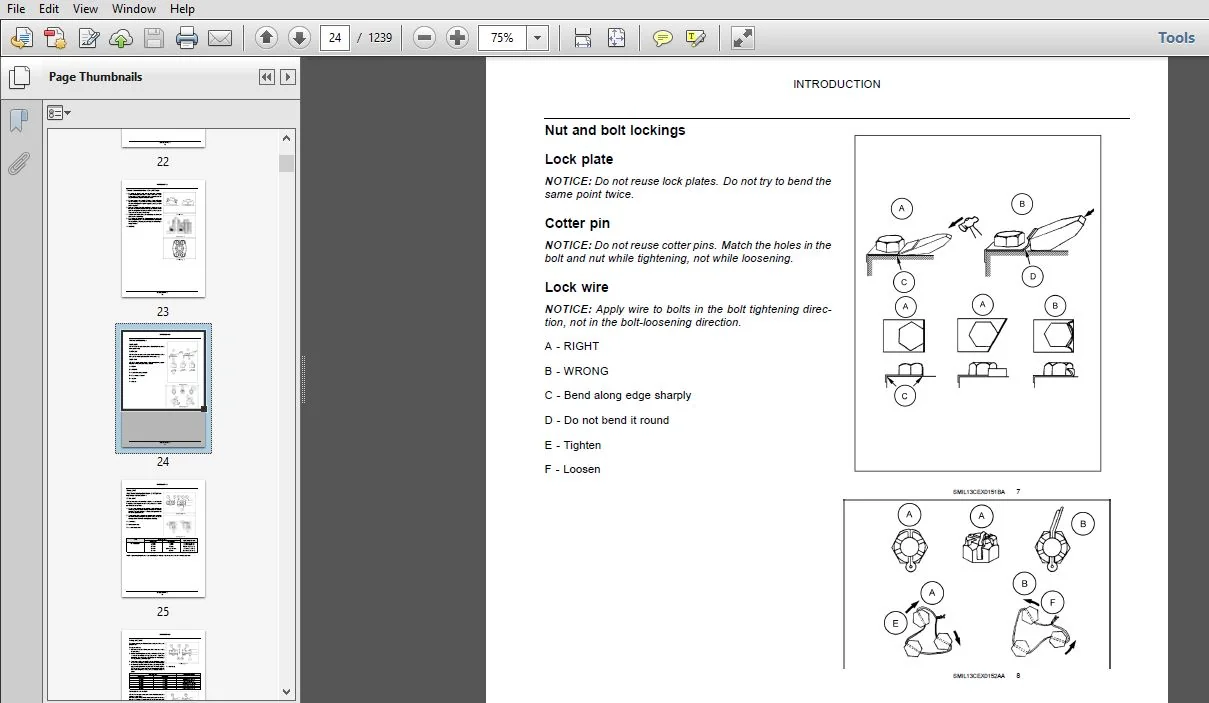Switch to Read Mode full view

(x=742, y=38)
